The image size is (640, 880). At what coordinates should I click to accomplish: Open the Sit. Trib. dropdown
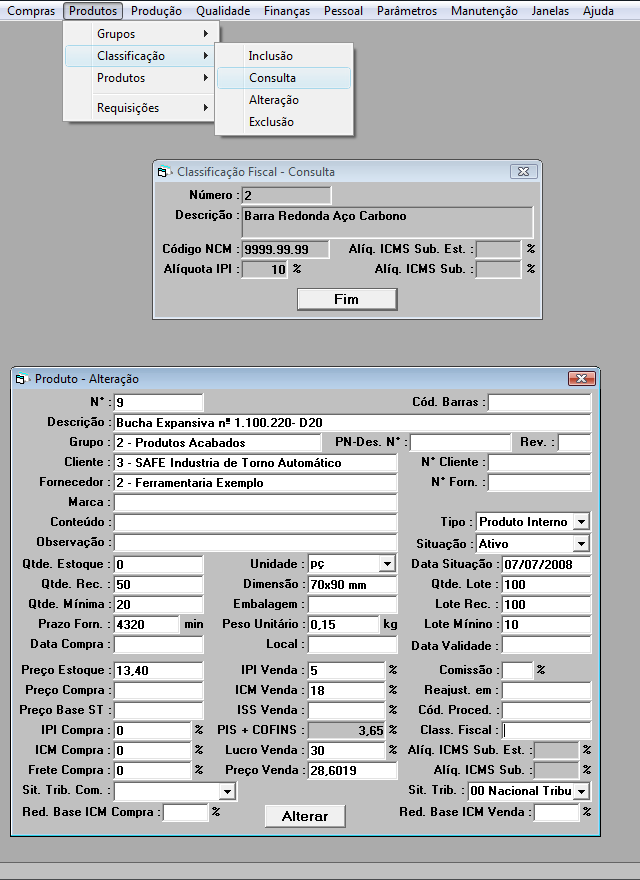point(582,792)
